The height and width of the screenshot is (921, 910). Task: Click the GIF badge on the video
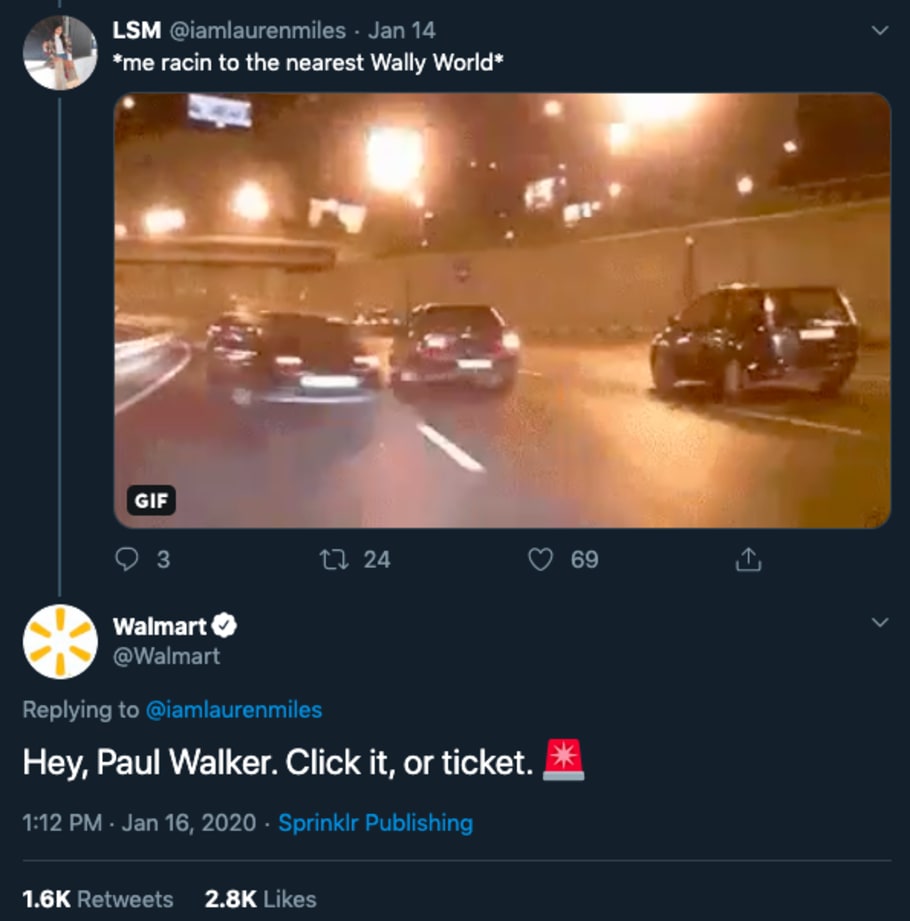(x=151, y=500)
